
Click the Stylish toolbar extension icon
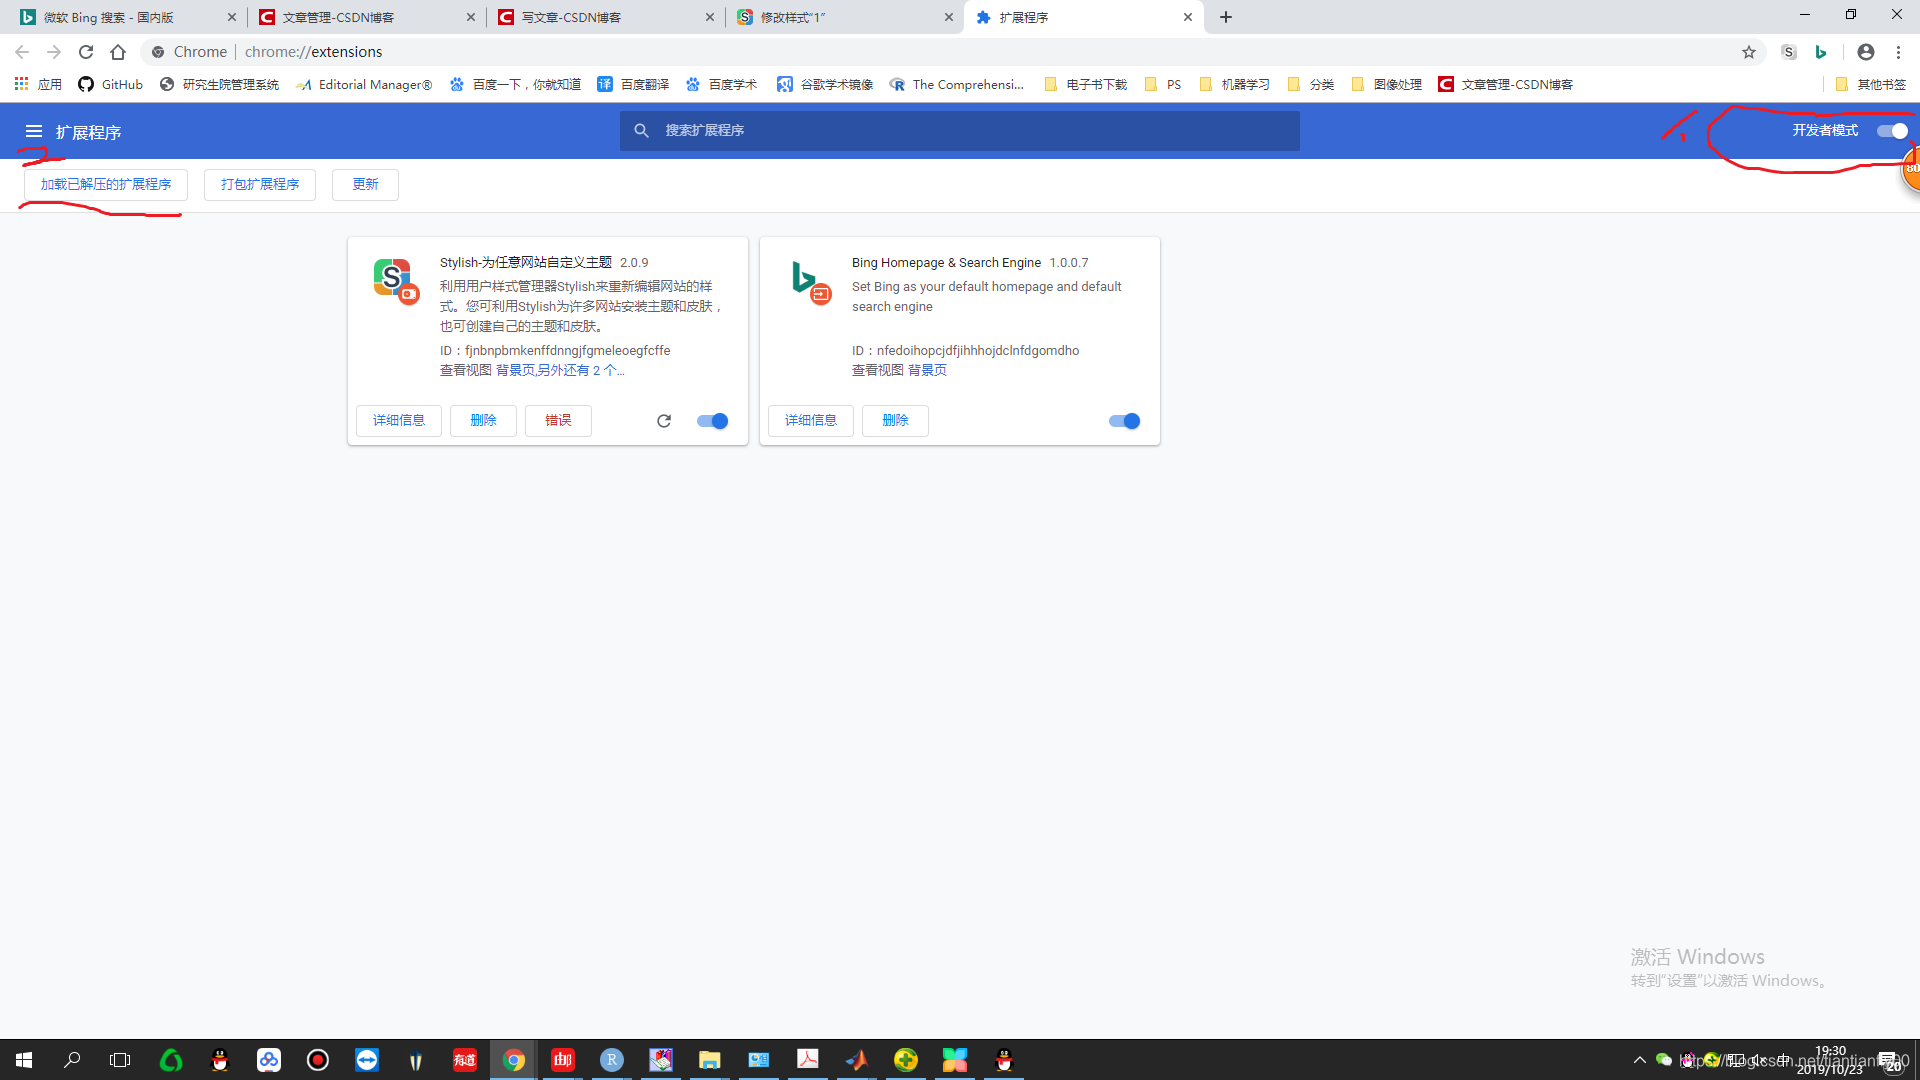[1789, 52]
